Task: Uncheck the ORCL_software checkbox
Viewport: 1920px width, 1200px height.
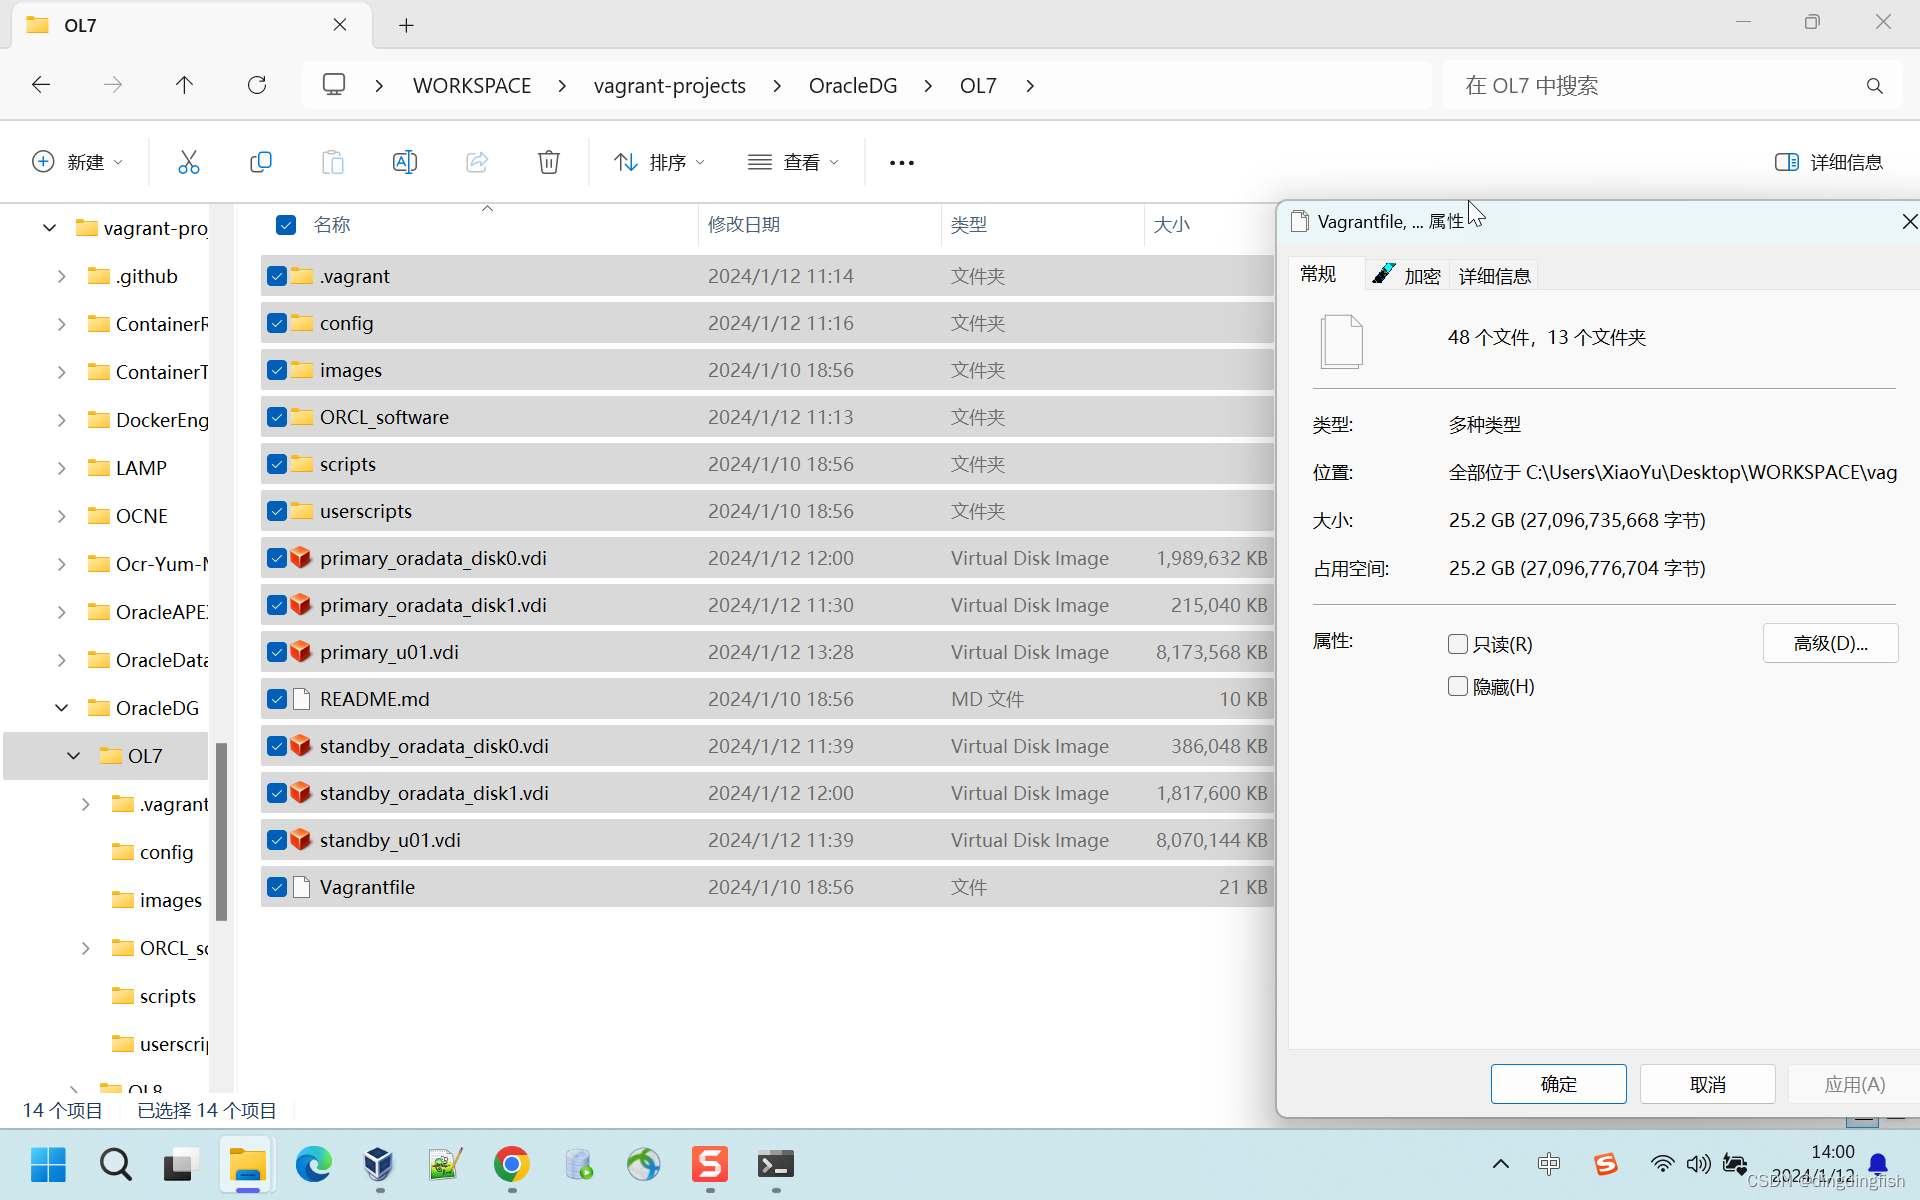Action: (277, 417)
